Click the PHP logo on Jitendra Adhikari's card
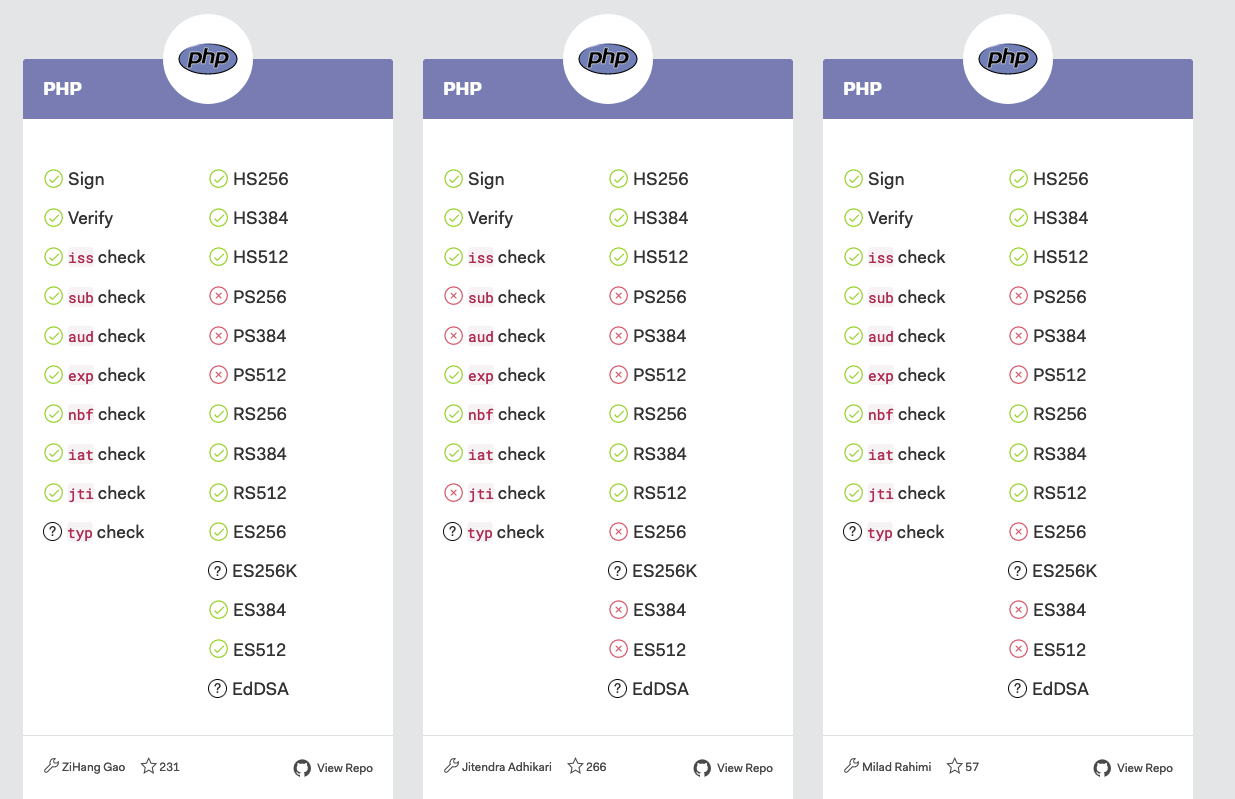The image size is (1235, 799). click(608, 59)
